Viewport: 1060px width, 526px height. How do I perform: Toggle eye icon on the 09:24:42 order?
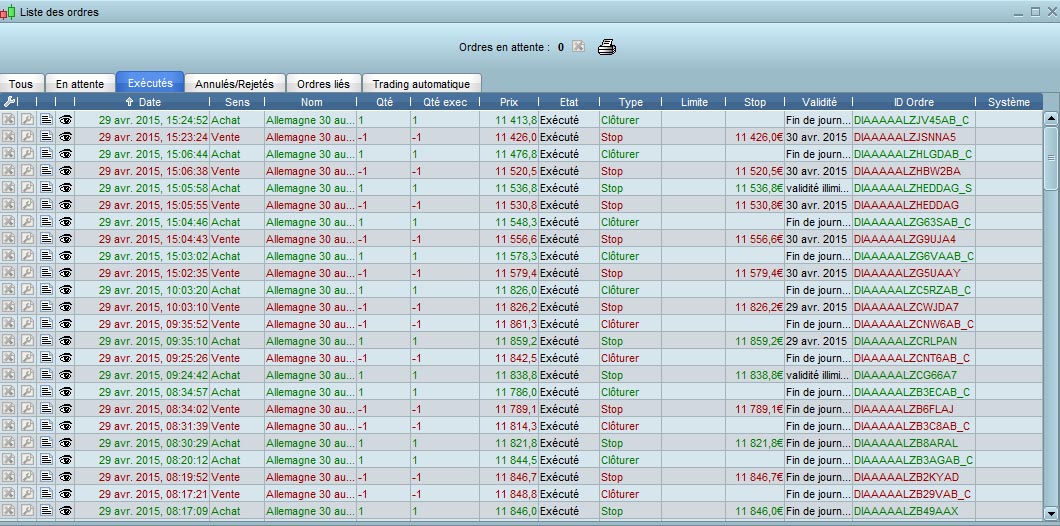pyautogui.click(x=65, y=375)
